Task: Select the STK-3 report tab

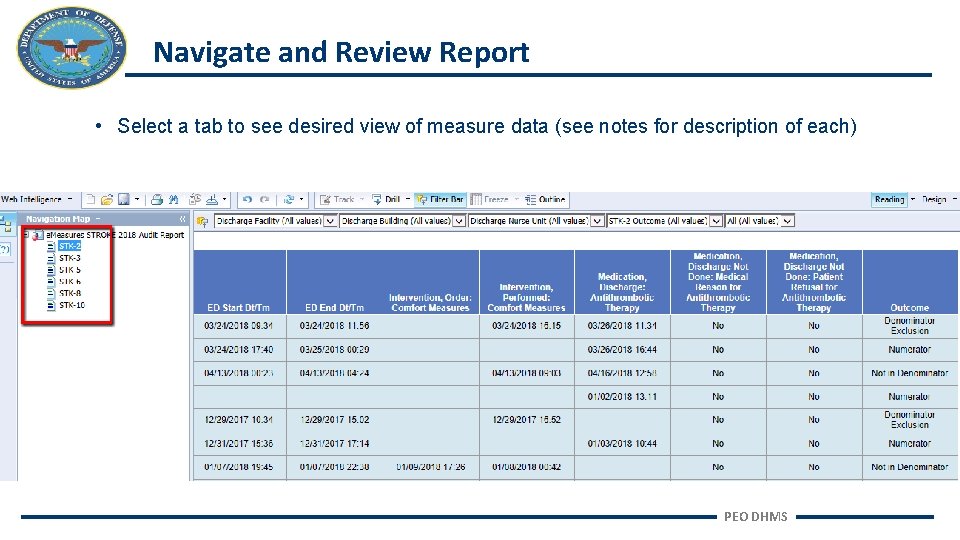Action: point(70,258)
